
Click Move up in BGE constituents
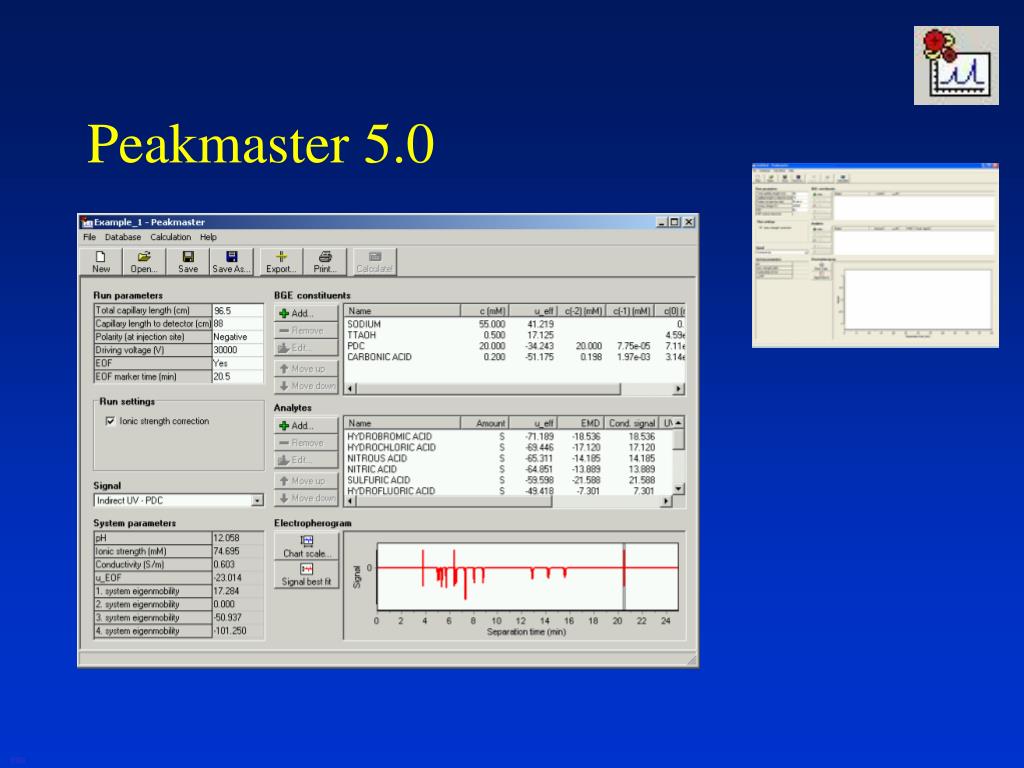click(306, 368)
